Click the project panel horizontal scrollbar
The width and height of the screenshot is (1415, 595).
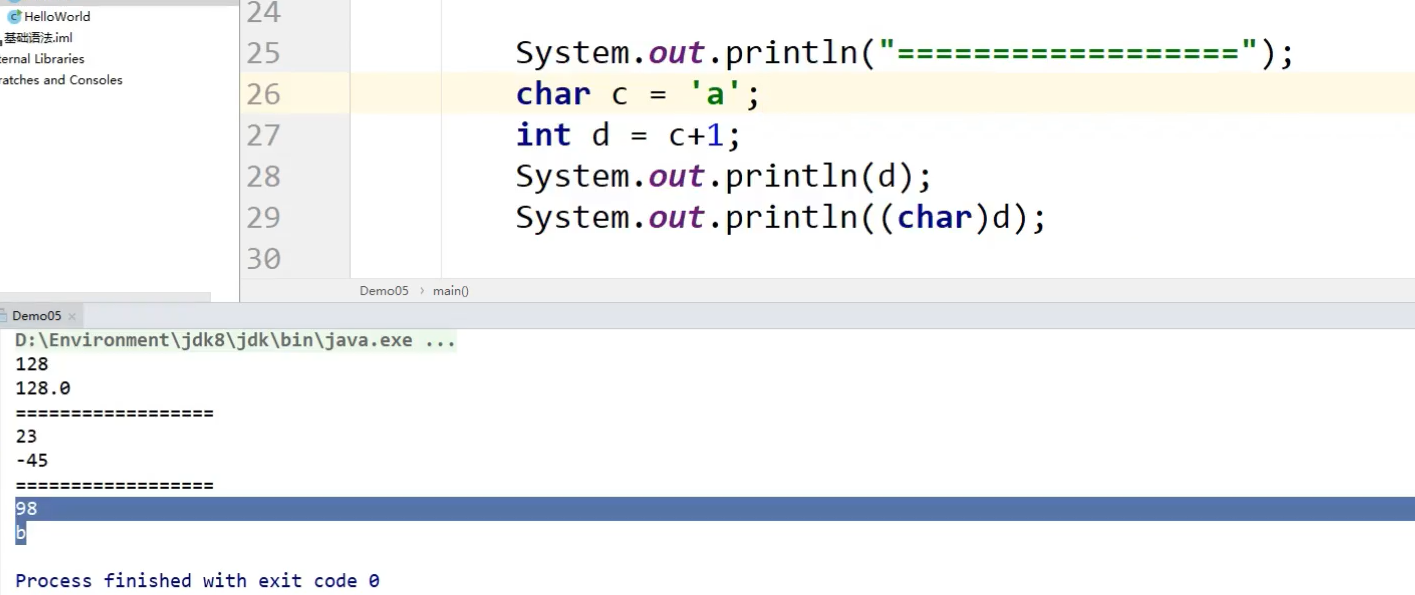pos(105,297)
